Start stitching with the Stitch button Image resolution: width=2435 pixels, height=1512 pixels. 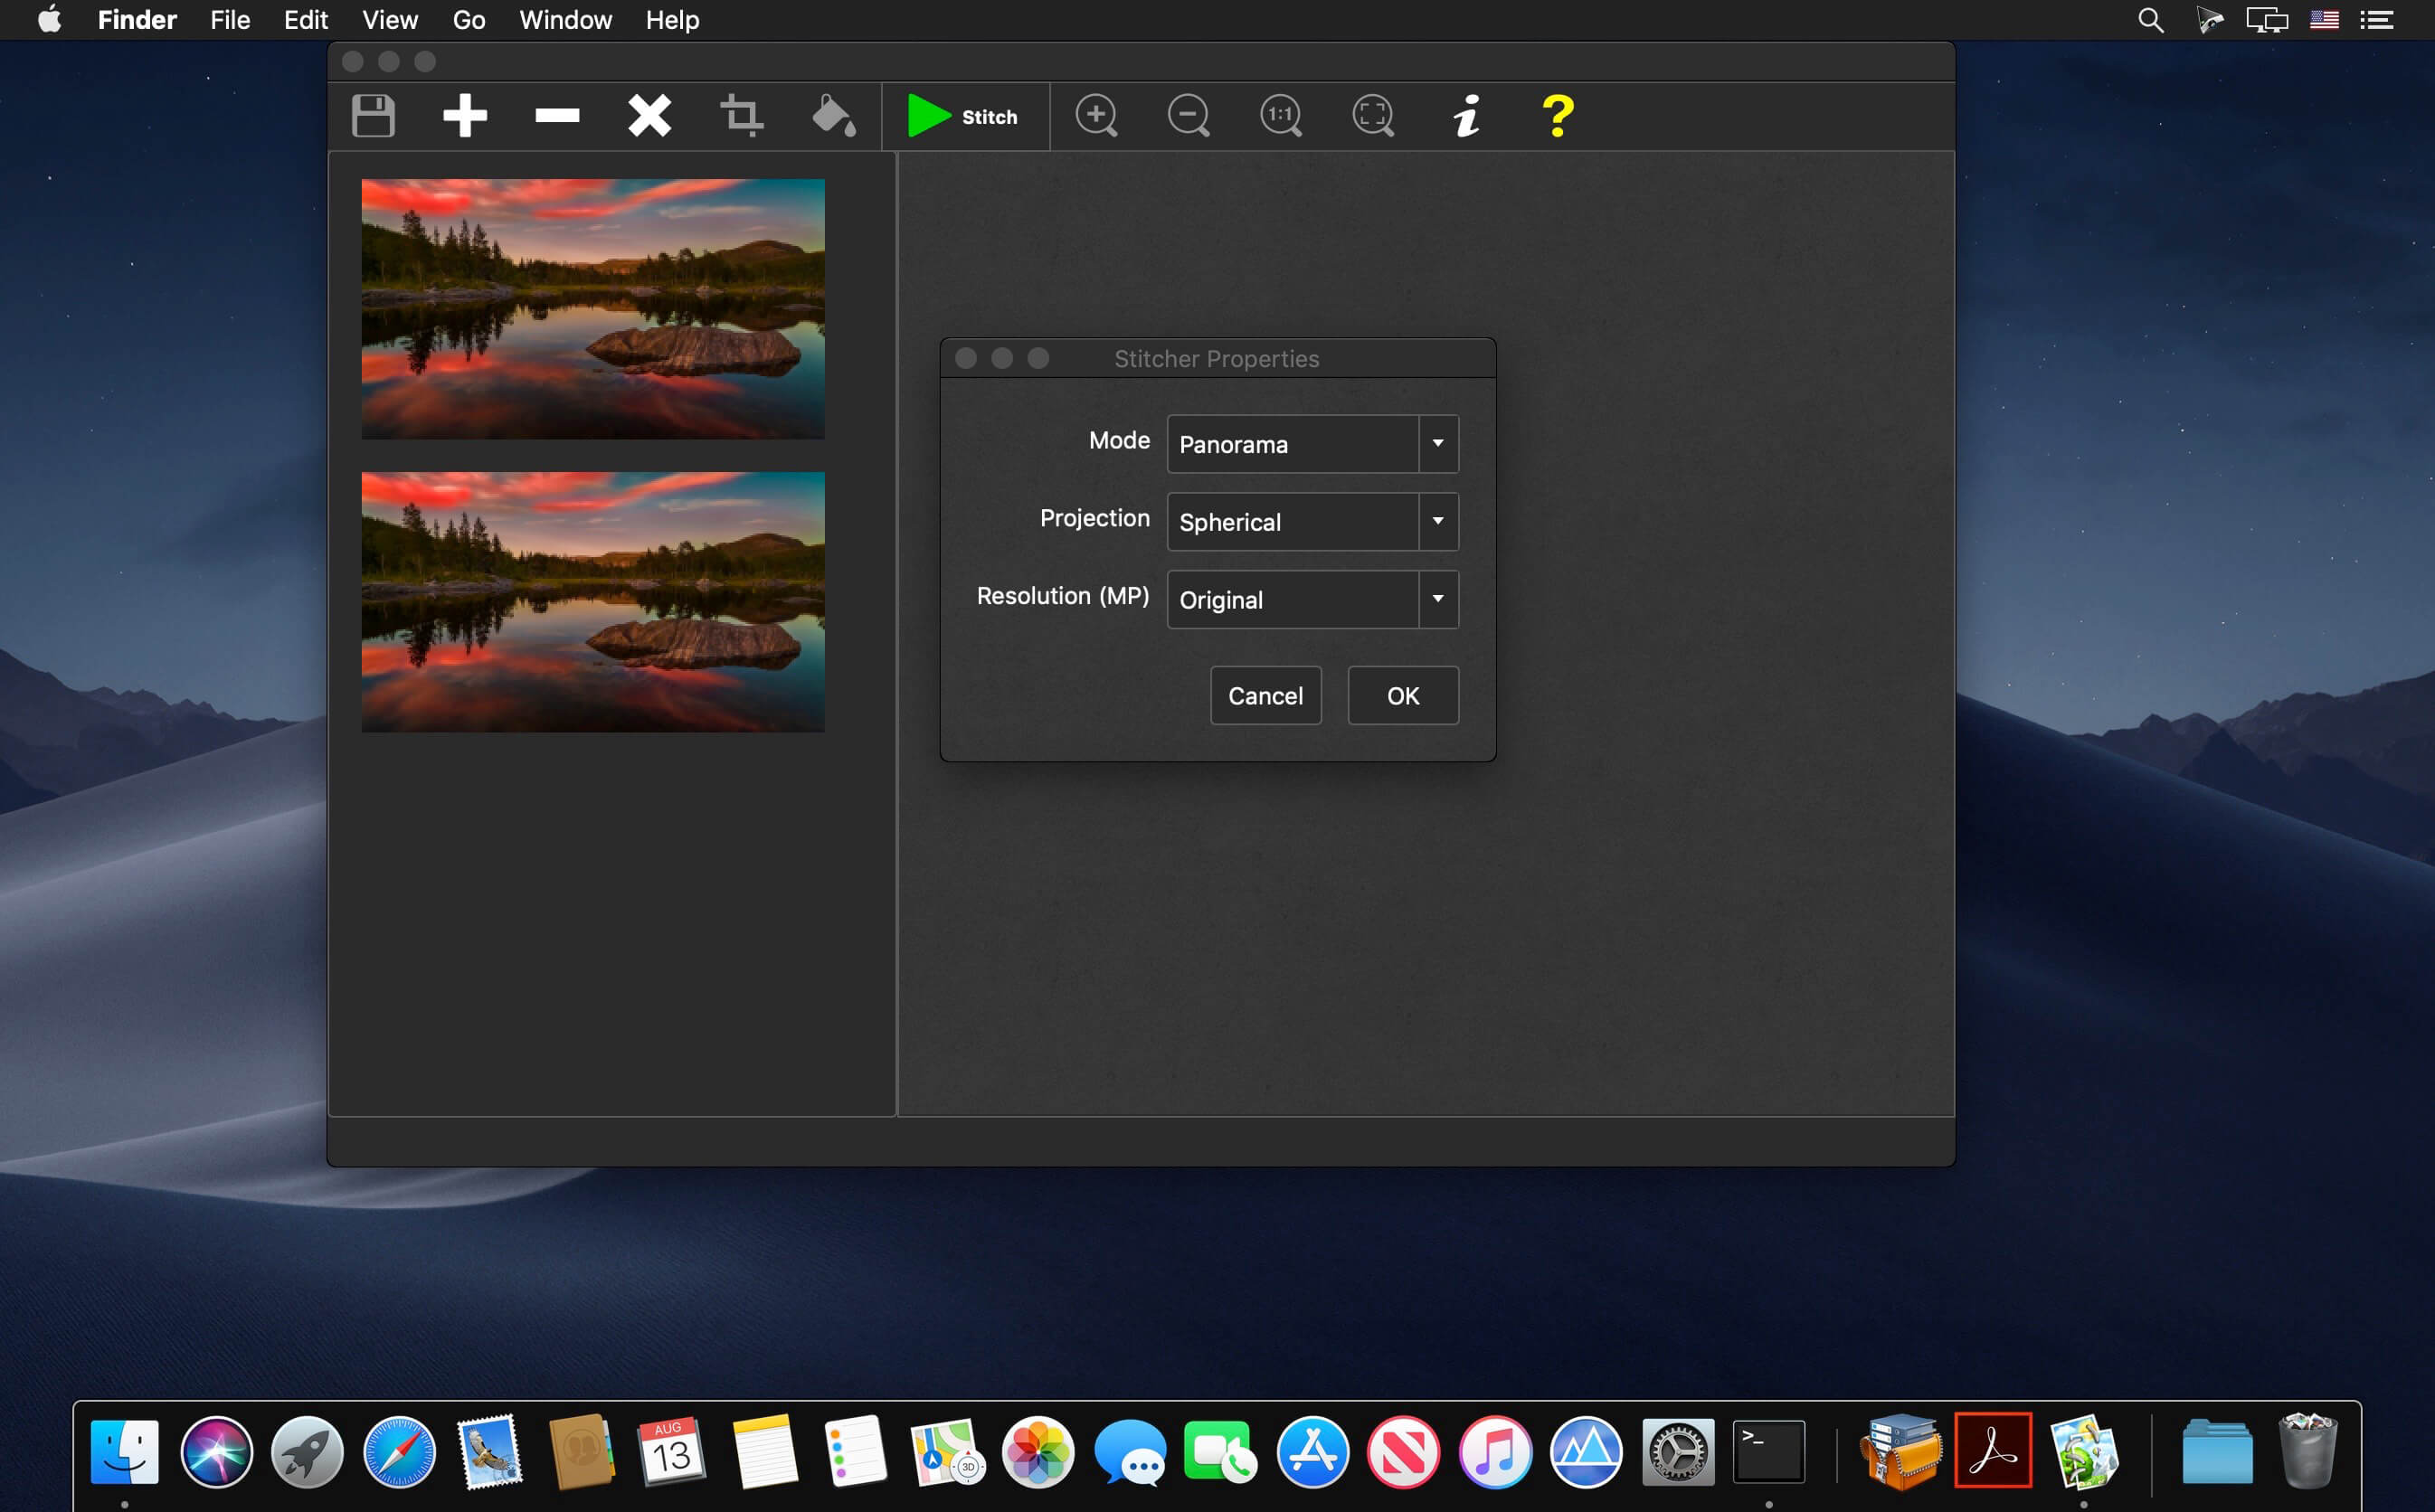coord(964,116)
